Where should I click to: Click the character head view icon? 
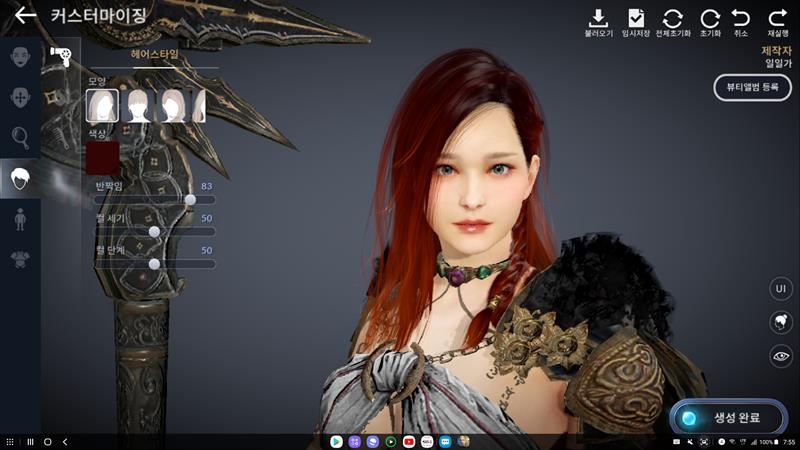click(x=781, y=322)
